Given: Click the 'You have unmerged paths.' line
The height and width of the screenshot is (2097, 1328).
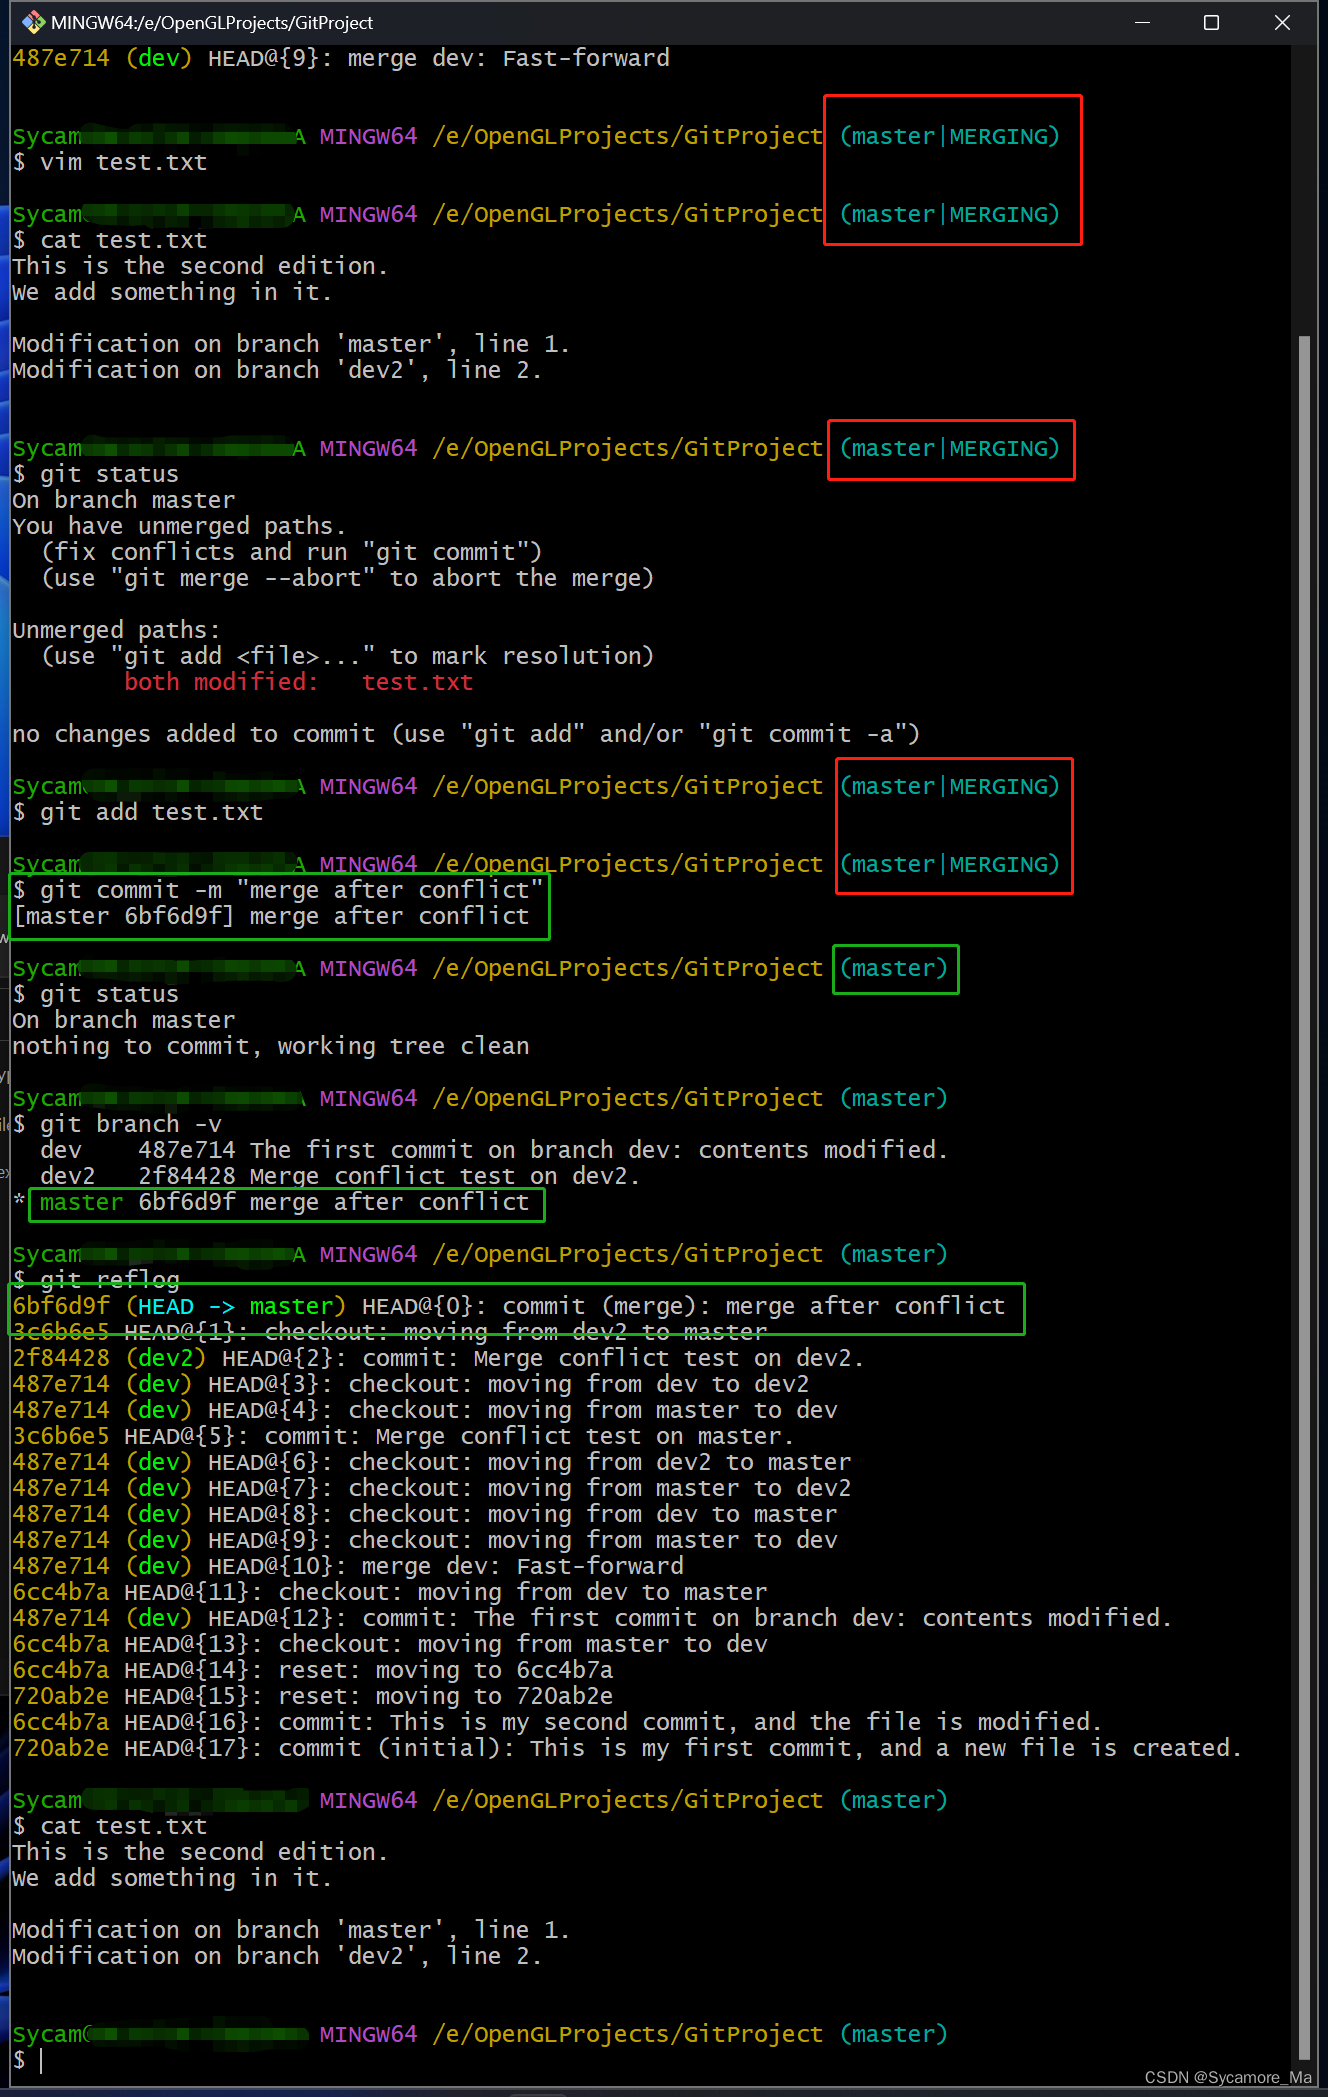Looking at the screenshot, I should (179, 526).
